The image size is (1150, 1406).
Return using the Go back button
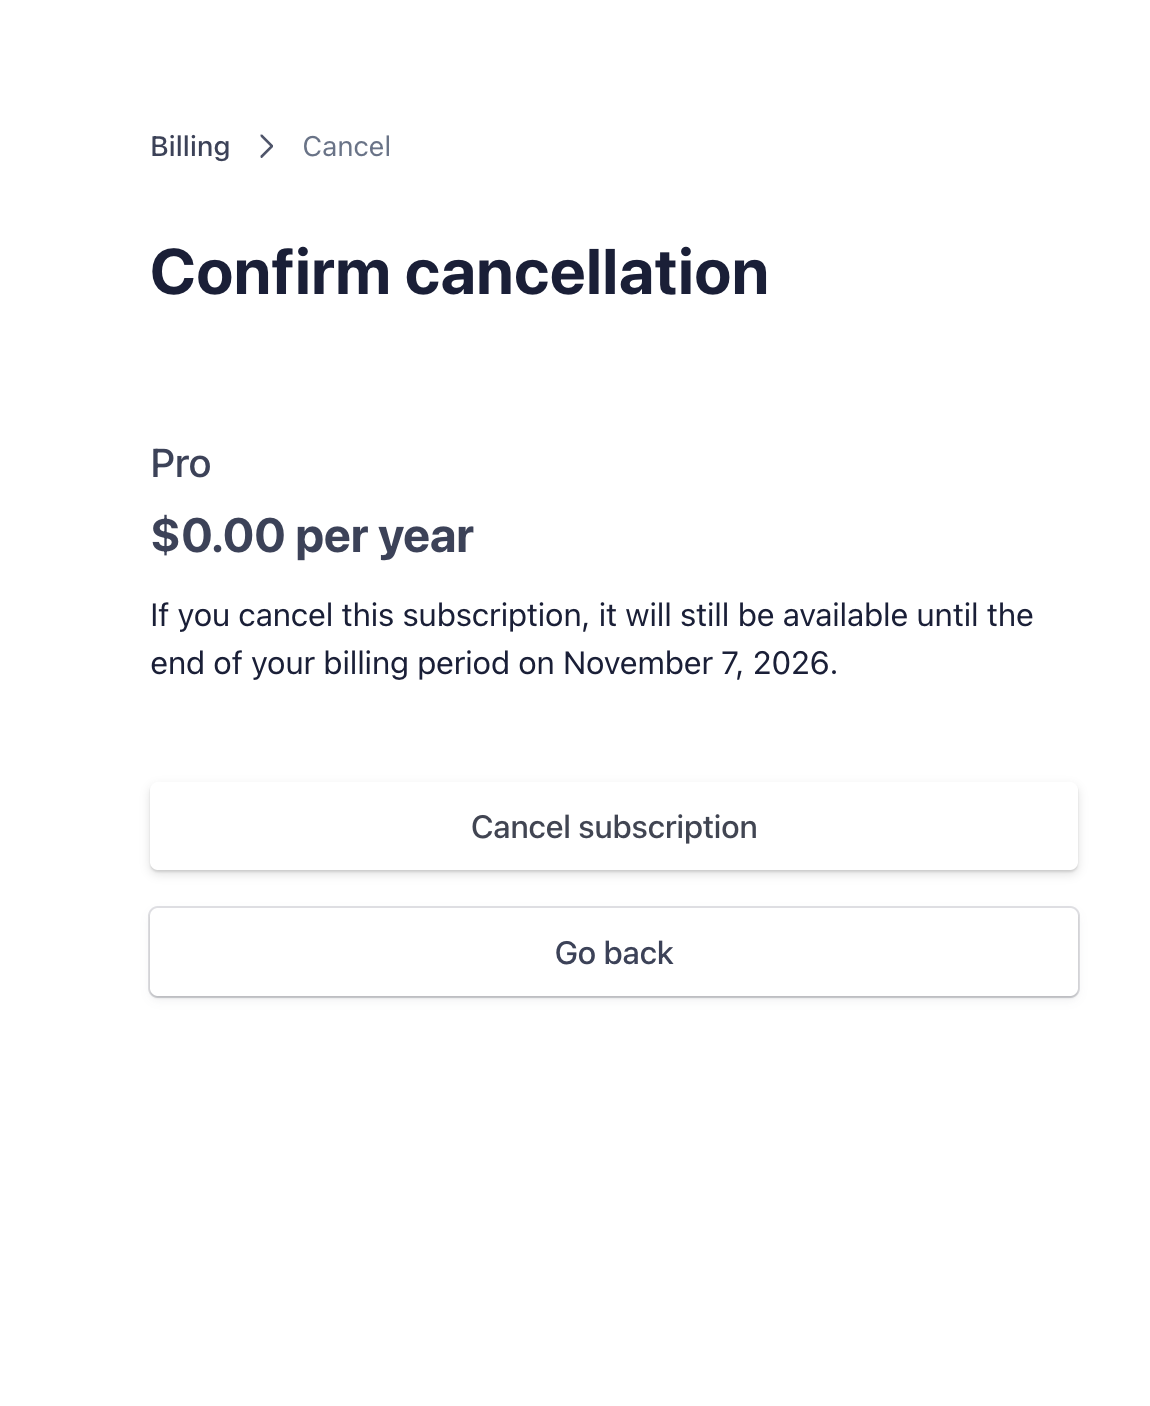coord(614,952)
